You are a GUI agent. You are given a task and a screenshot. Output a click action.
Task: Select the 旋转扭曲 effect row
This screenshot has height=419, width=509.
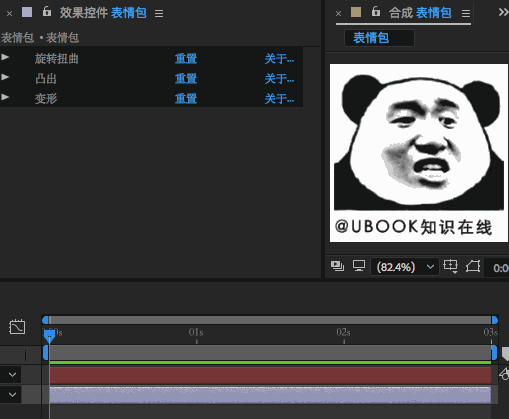point(151,59)
